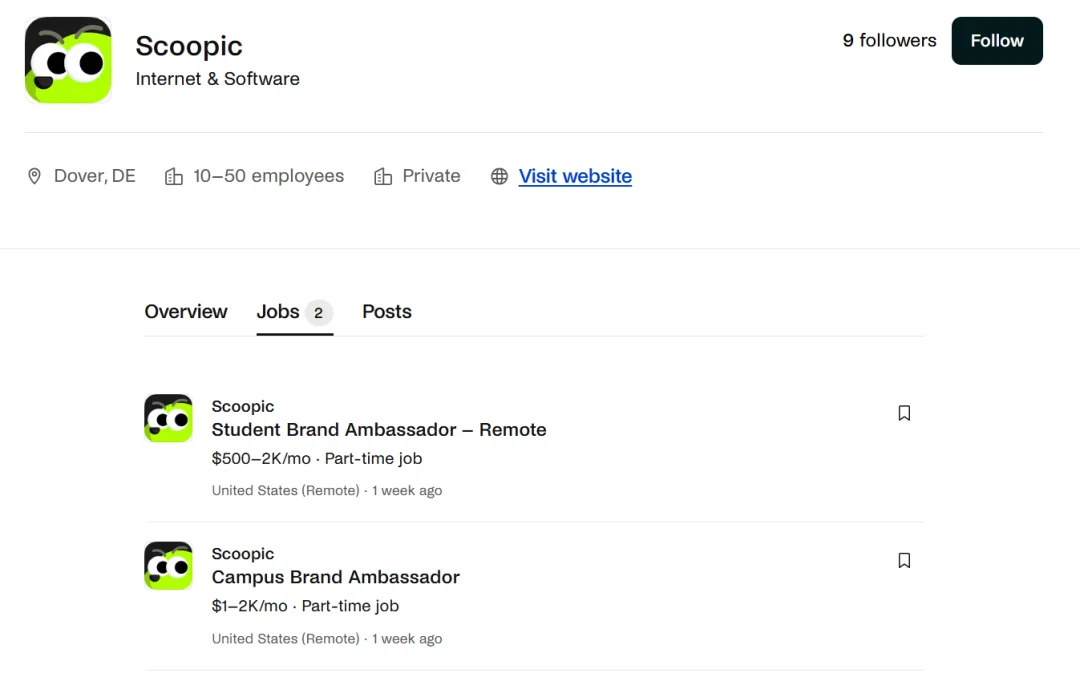Follow the Scoopic company page
The width and height of the screenshot is (1080, 673).
[x=997, y=41]
